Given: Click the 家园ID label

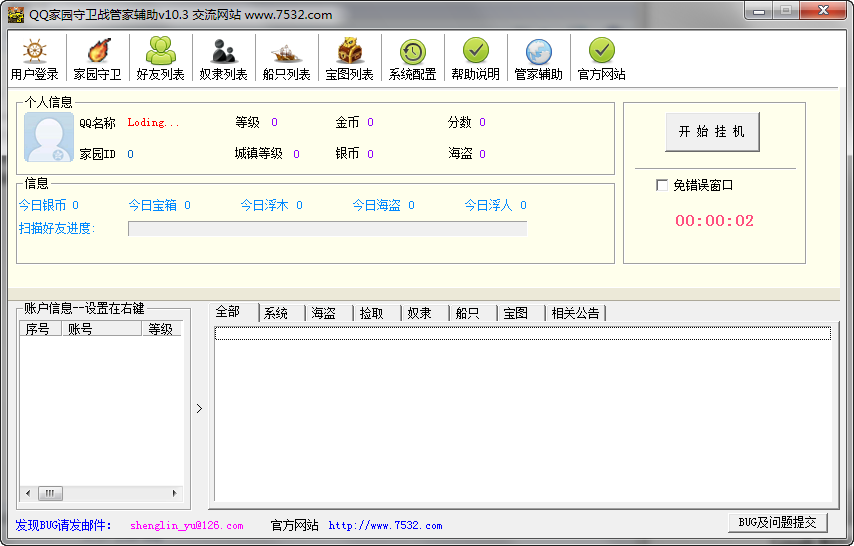Looking at the screenshot, I should (97, 154).
